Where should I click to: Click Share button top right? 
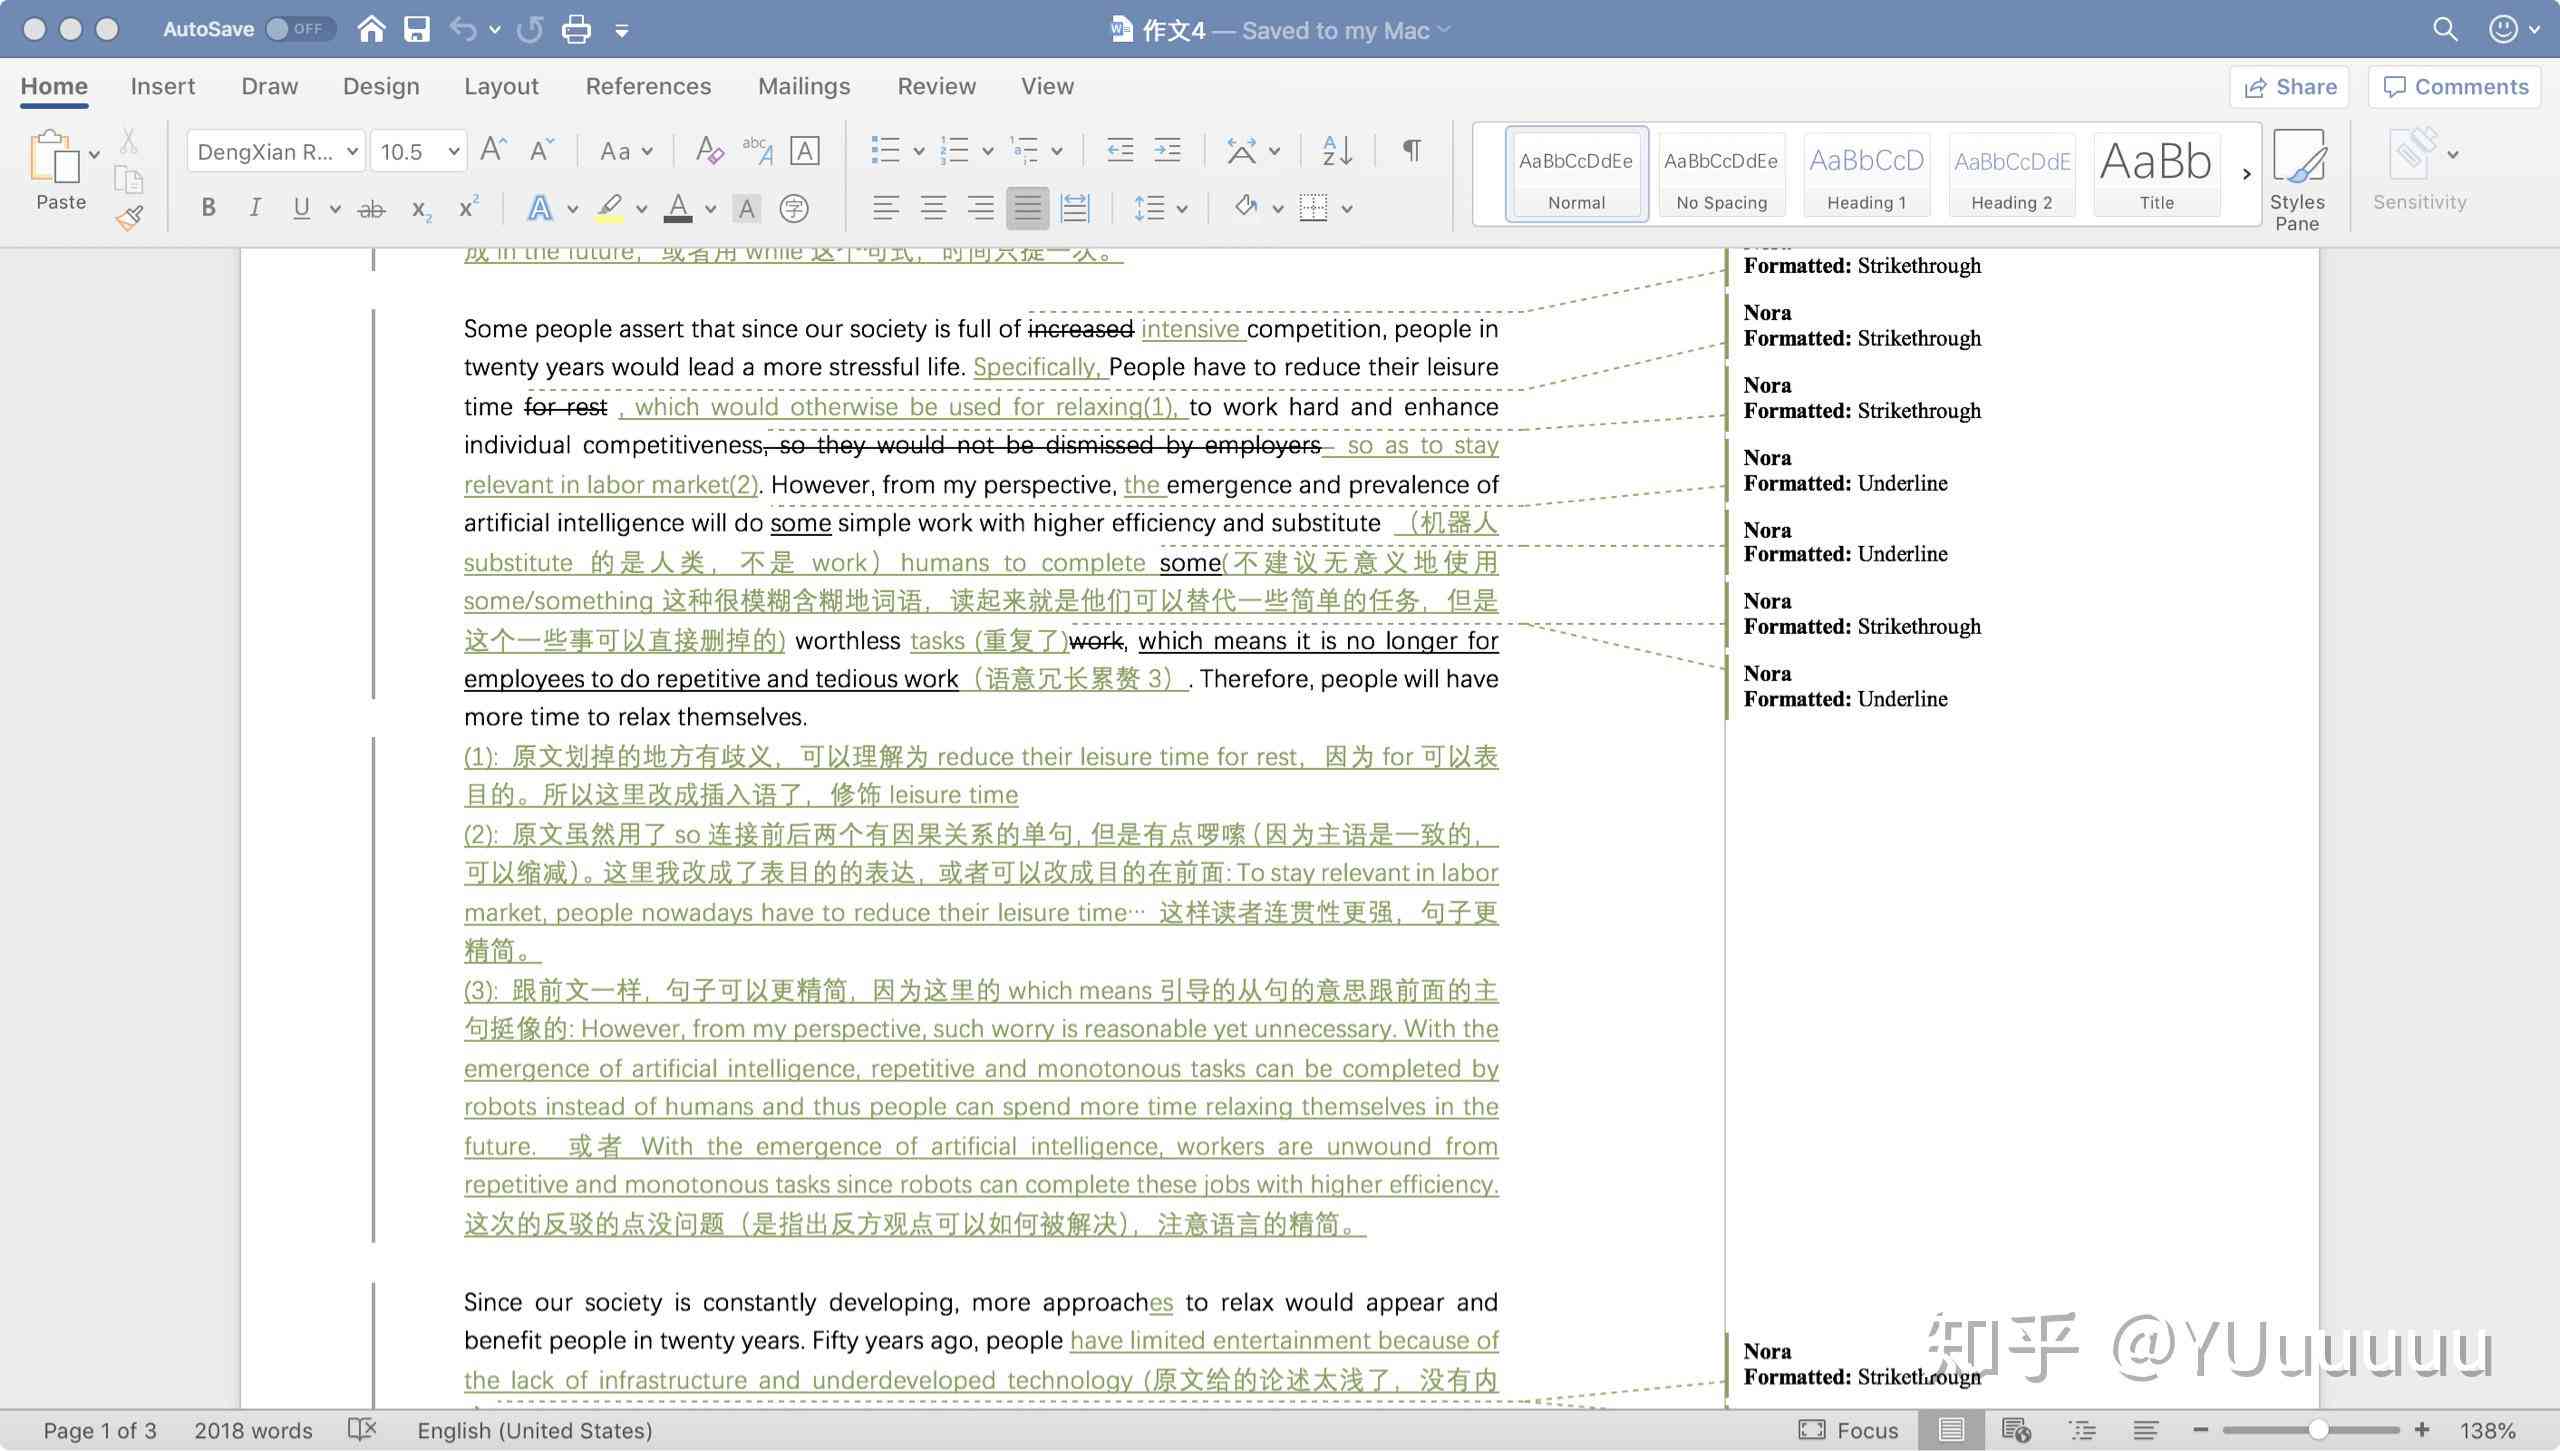(2291, 83)
